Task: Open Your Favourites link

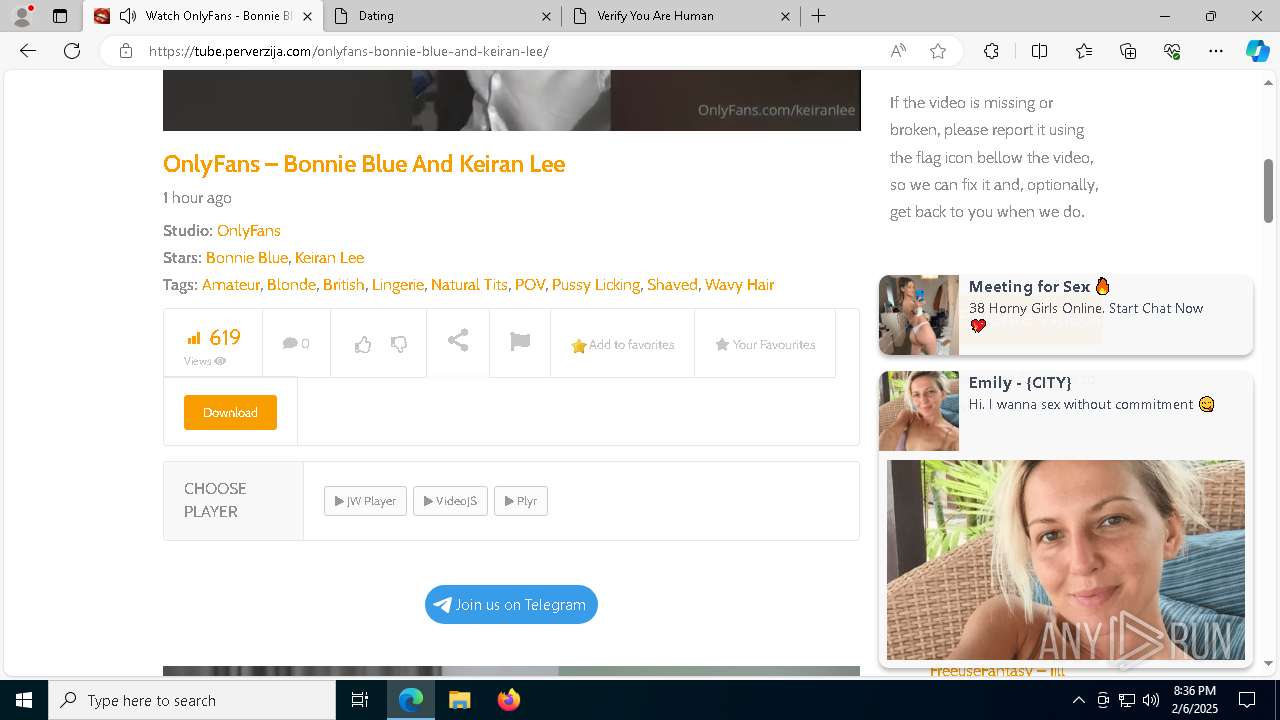Action: tap(765, 344)
